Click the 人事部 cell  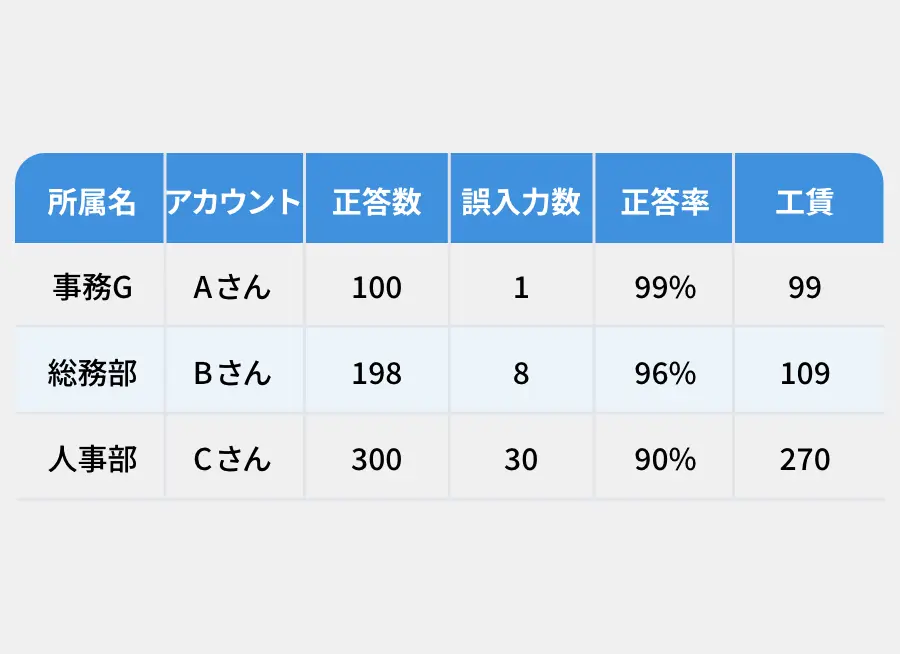coord(90,457)
